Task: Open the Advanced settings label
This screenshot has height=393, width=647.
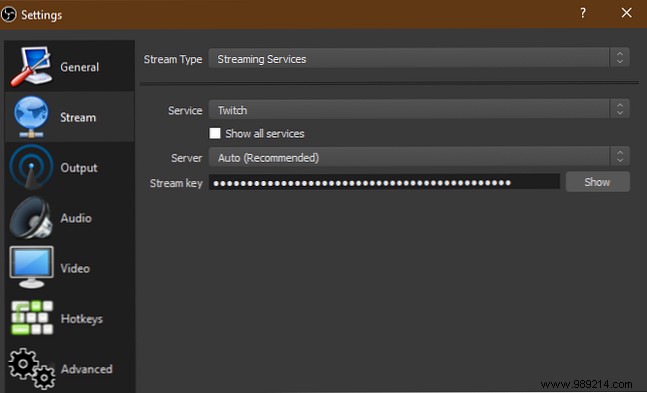Action: point(87,369)
